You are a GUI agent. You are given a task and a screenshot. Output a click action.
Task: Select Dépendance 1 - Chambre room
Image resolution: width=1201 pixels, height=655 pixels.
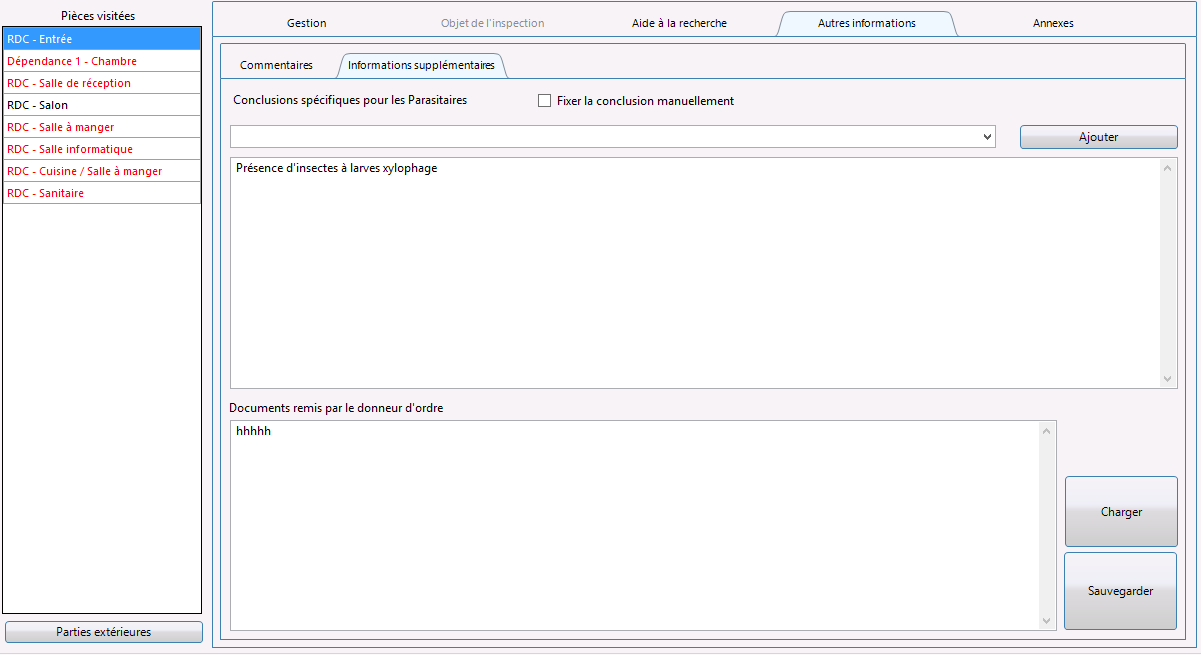click(x=102, y=61)
